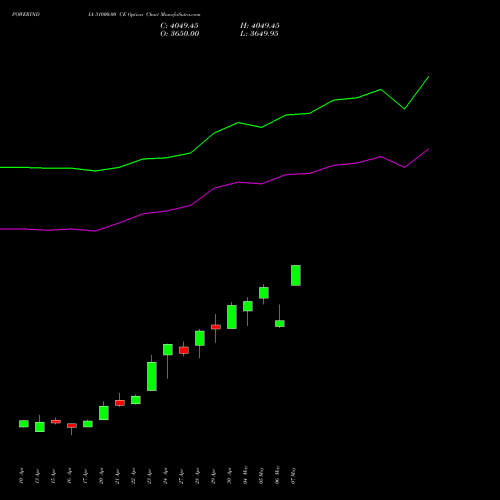Image resolution: width=500 pixels, height=500 pixels.
Task: Select the tall green candle for 23 Apr
Action: [x=152, y=376]
